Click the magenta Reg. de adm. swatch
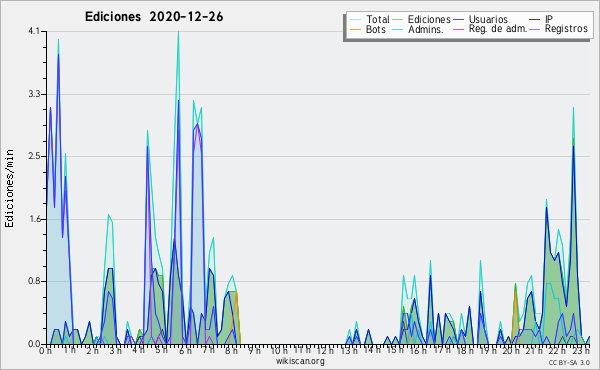 pyautogui.click(x=458, y=29)
